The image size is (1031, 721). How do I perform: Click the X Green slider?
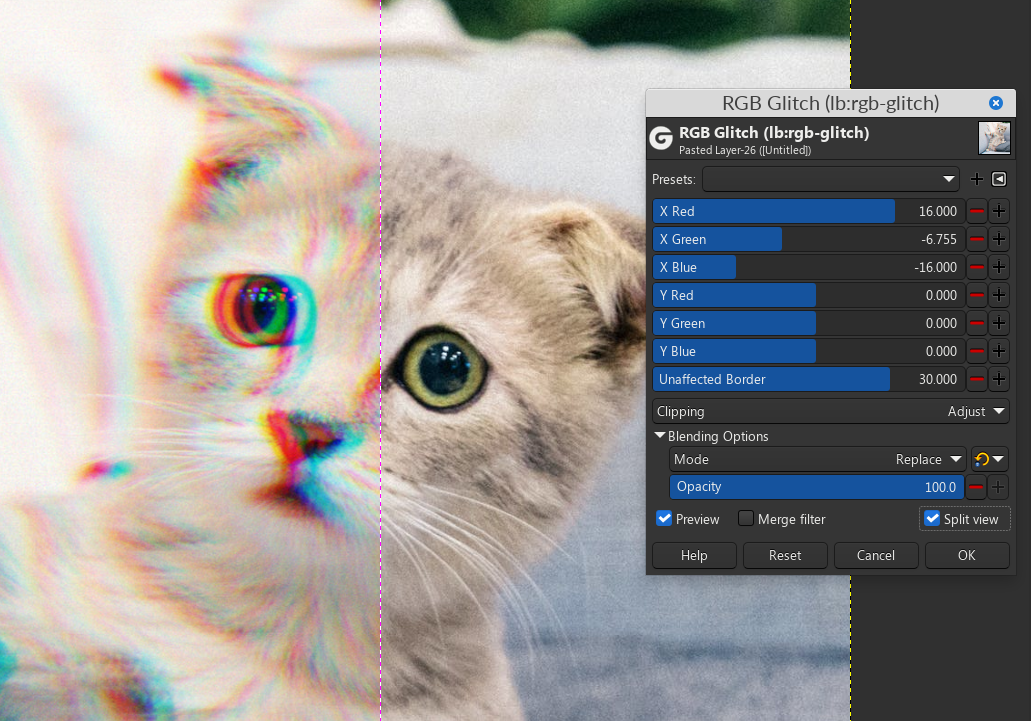[809, 239]
